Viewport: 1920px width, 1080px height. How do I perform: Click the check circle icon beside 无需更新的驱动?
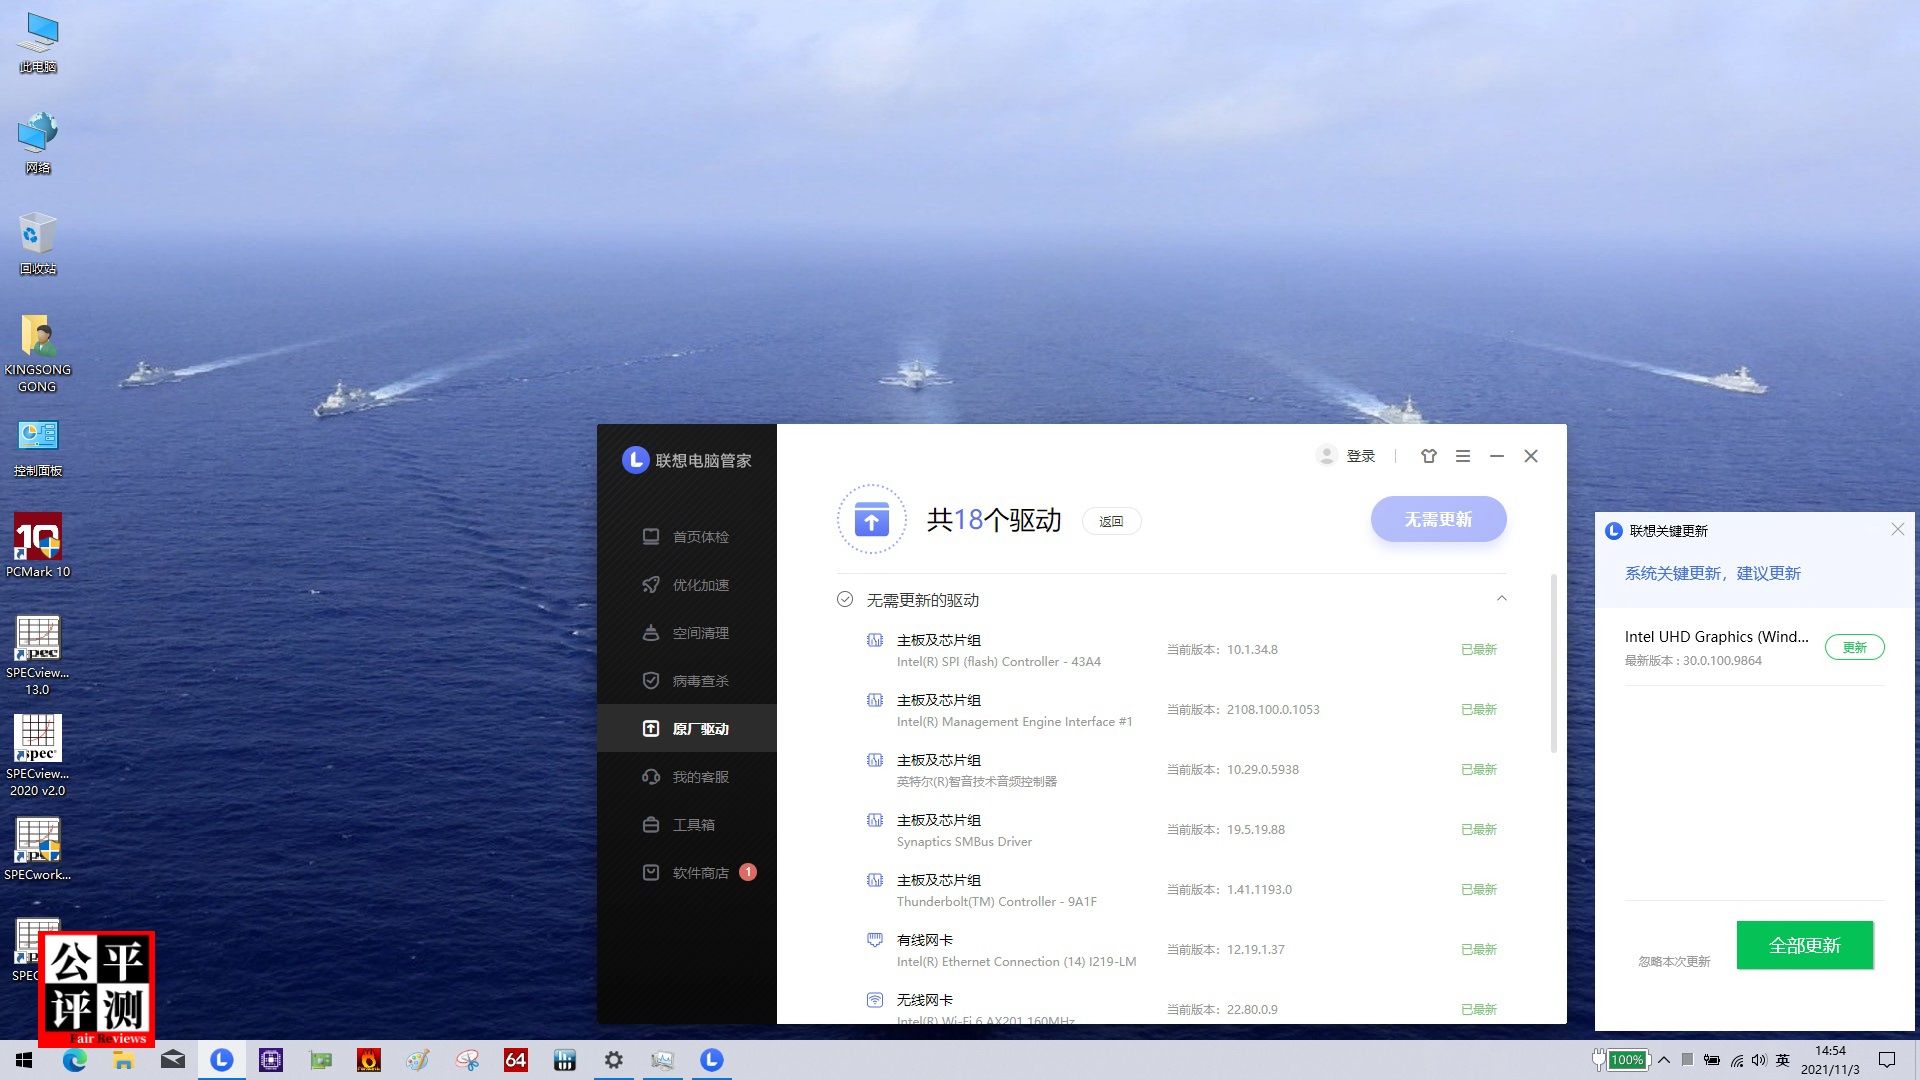845,599
